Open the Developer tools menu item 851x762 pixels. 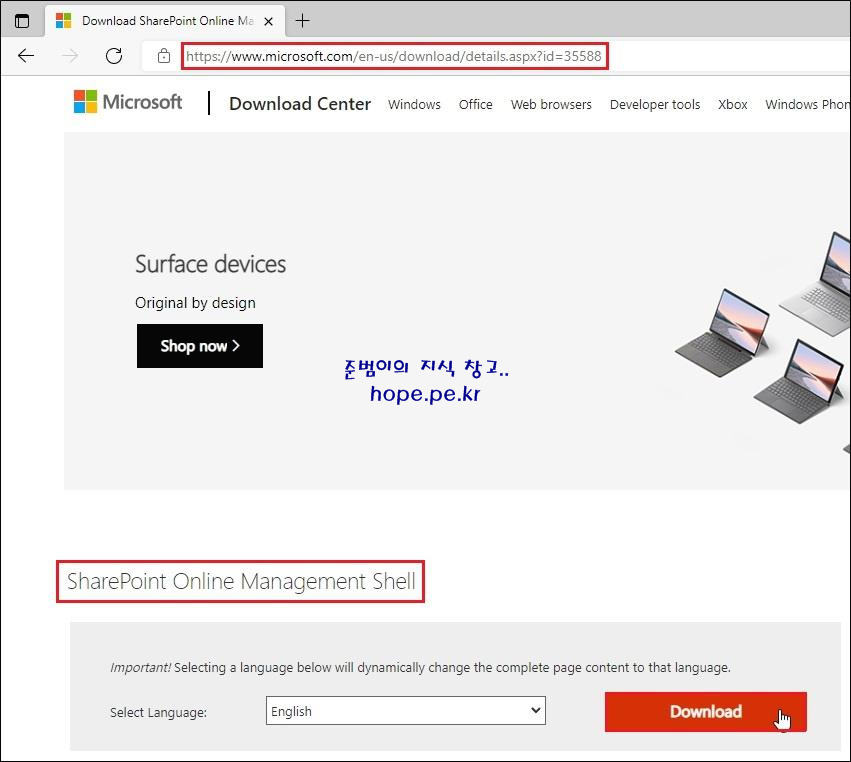tap(655, 104)
